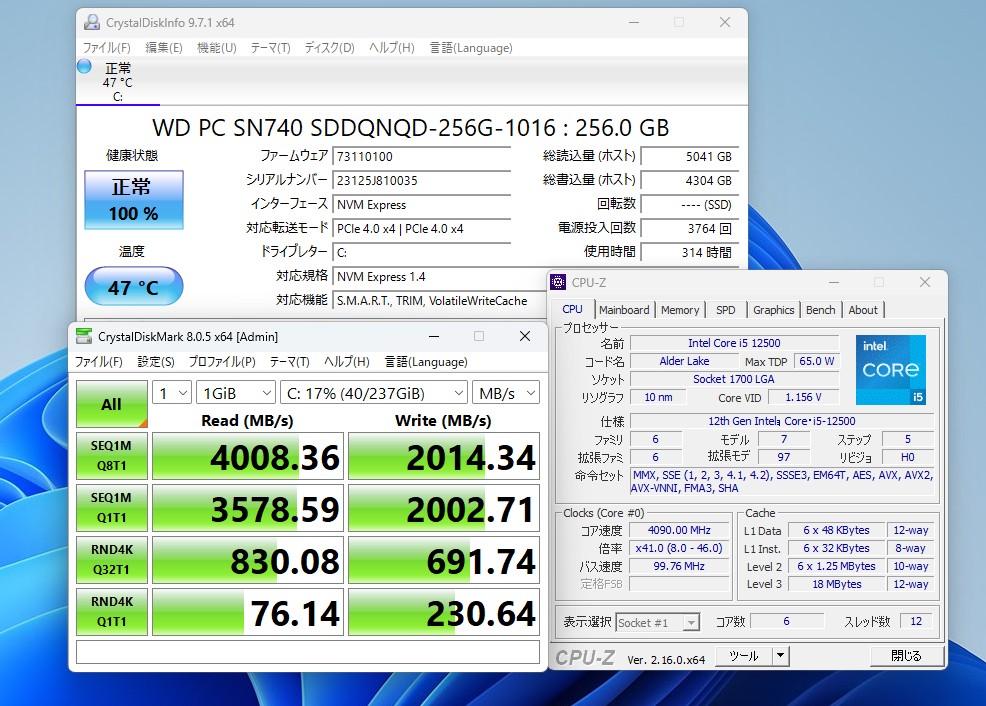Click the interface field NVM Express
986x706 pixels.
click(x=421, y=204)
